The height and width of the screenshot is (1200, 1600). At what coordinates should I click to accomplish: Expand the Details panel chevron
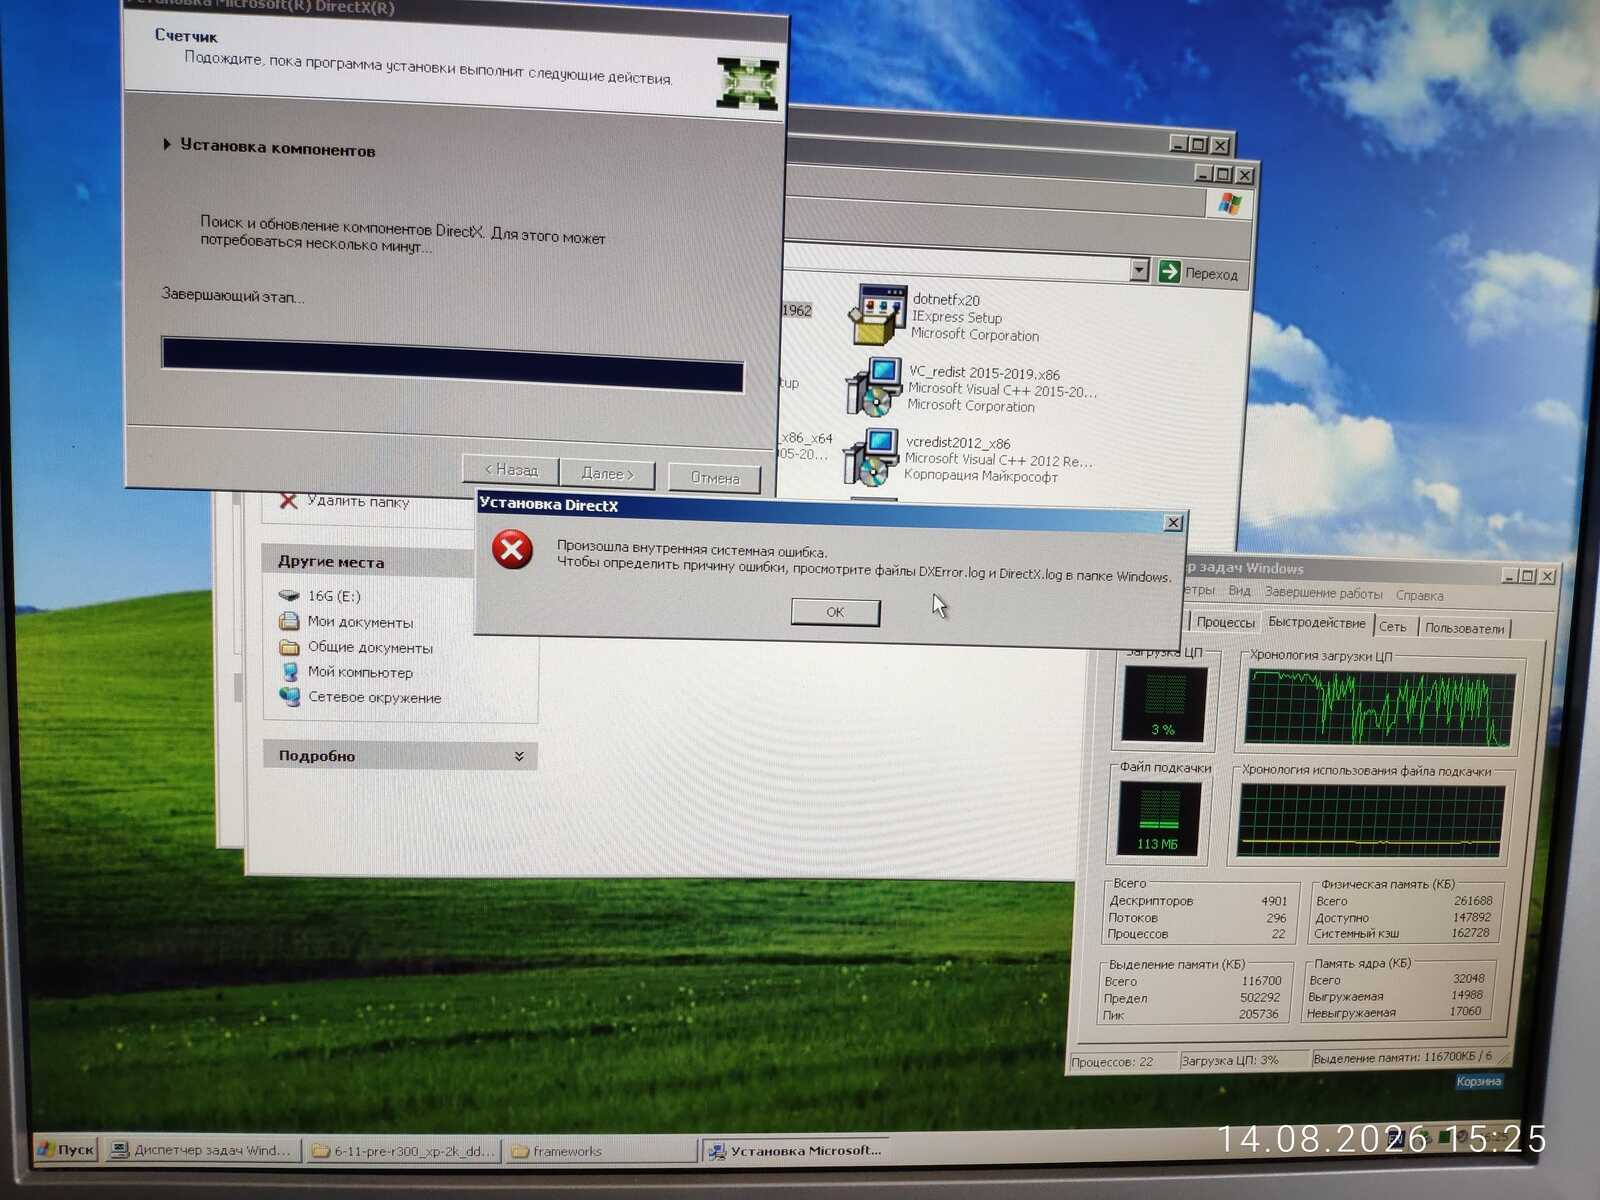[x=519, y=756]
